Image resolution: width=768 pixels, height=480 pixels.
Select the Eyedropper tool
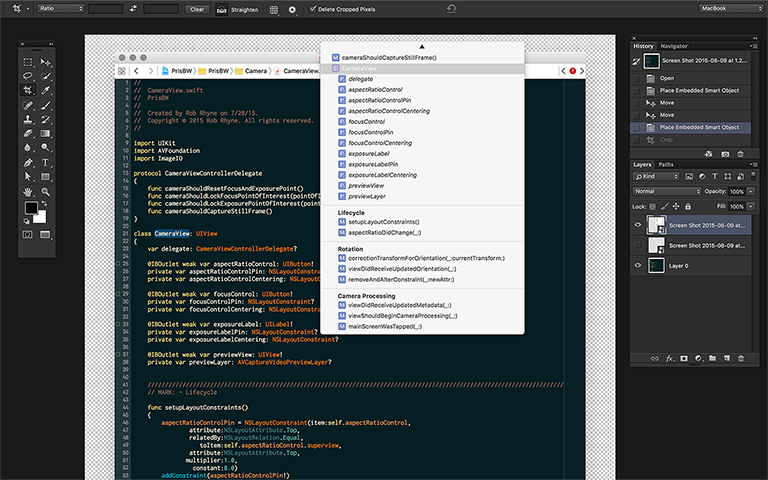pos(46,90)
